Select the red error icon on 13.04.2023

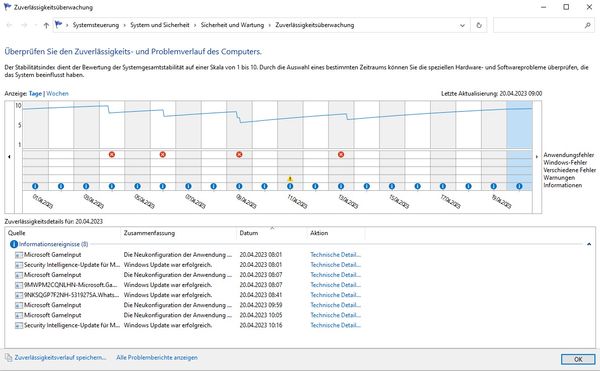pyautogui.click(x=341, y=155)
